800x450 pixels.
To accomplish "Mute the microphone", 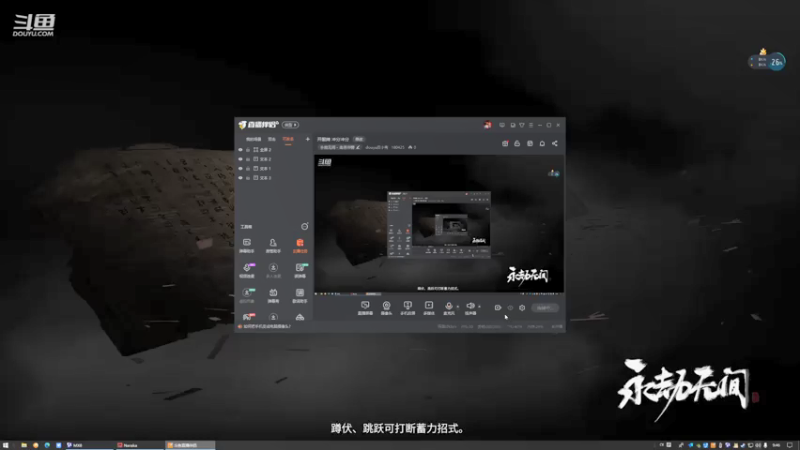I will (x=448, y=308).
